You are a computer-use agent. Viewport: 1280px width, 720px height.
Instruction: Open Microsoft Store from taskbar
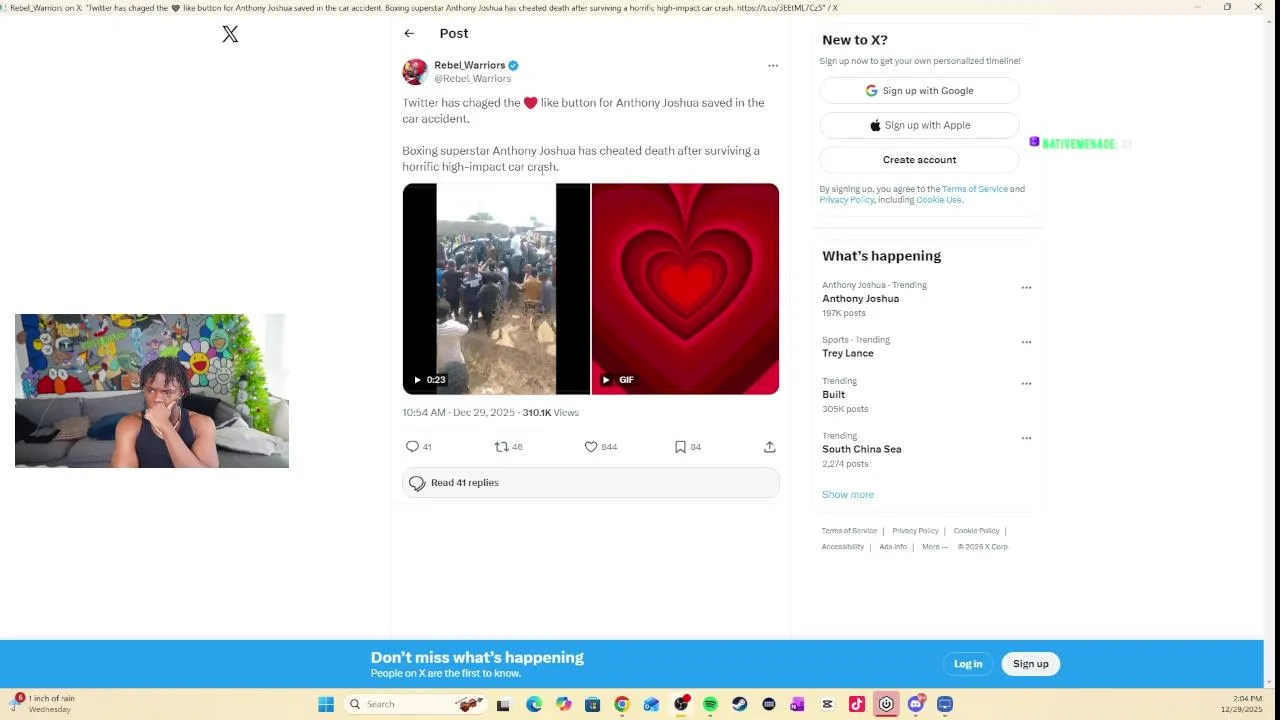click(x=592, y=704)
